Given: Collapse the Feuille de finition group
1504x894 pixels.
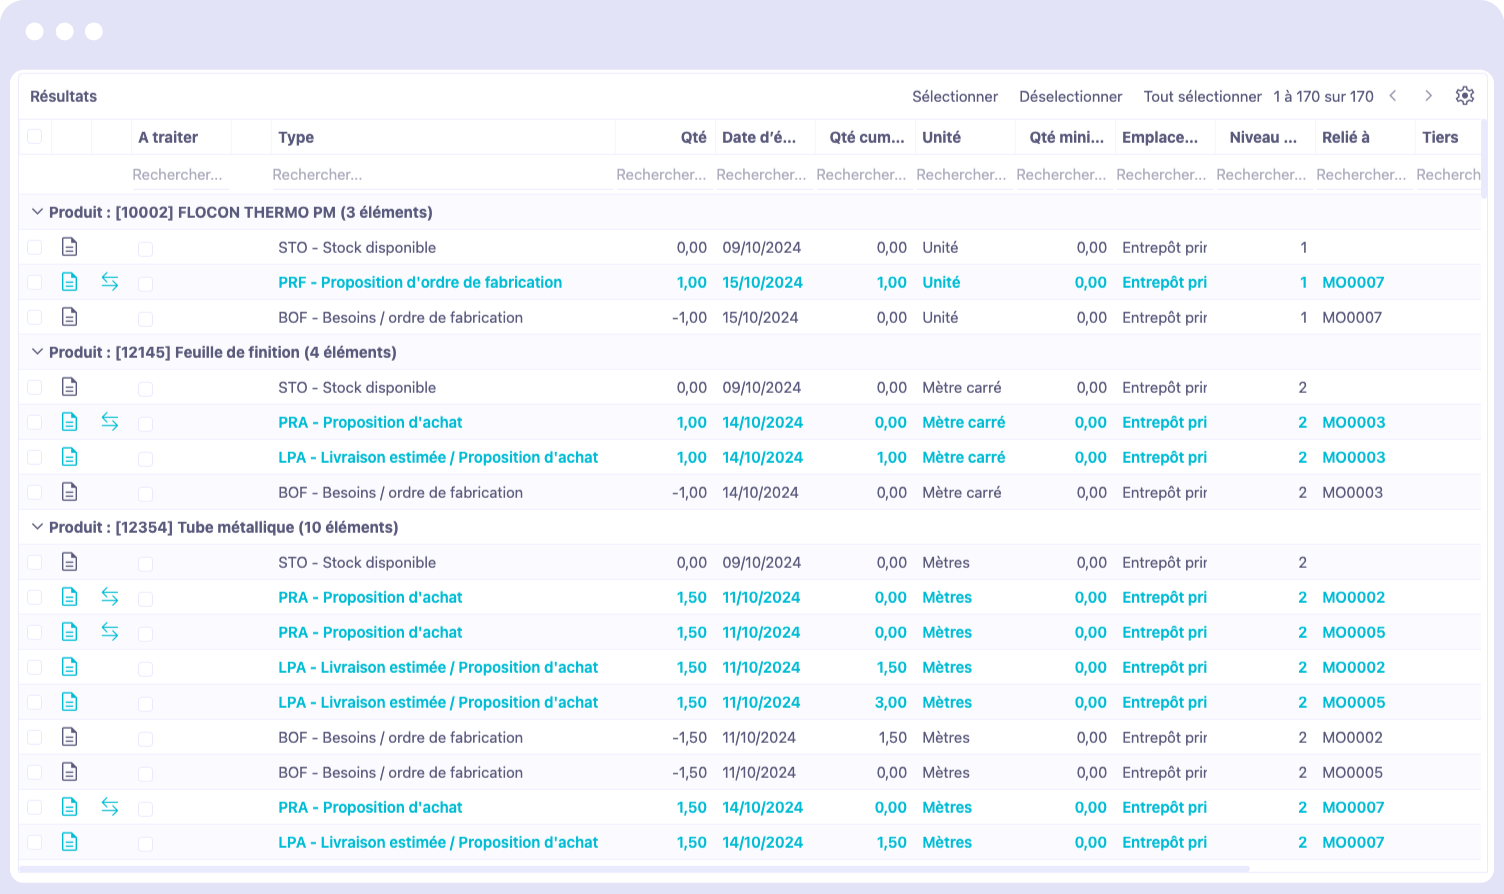Looking at the screenshot, I should [38, 352].
